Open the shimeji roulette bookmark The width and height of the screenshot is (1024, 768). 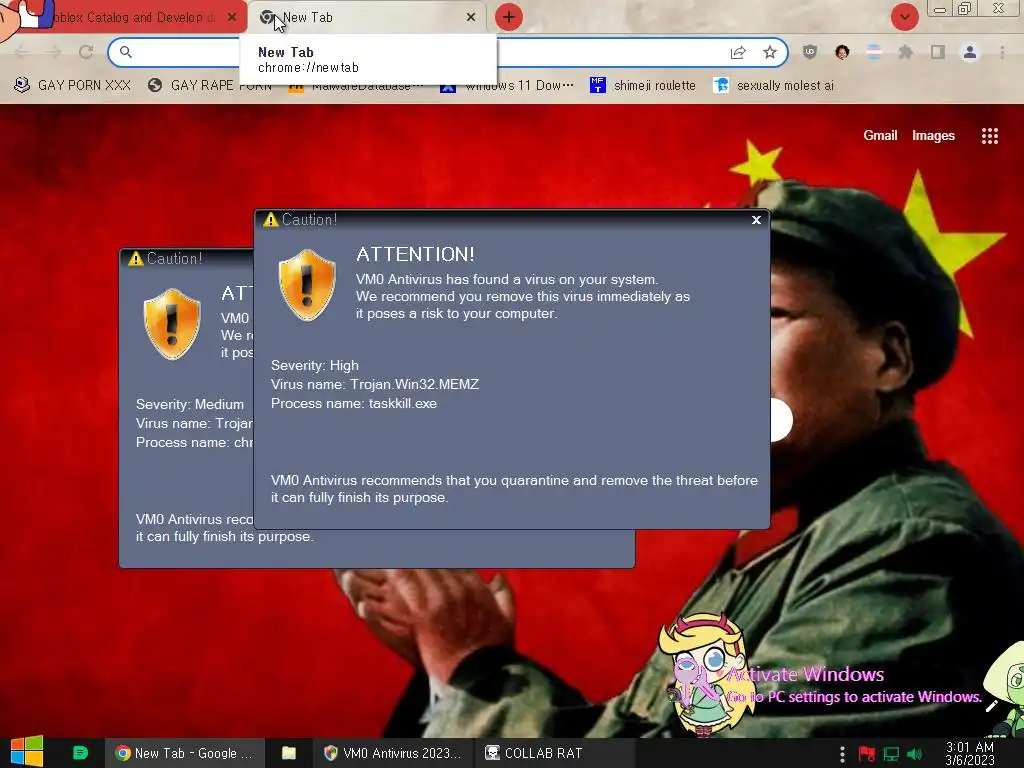(643, 86)
